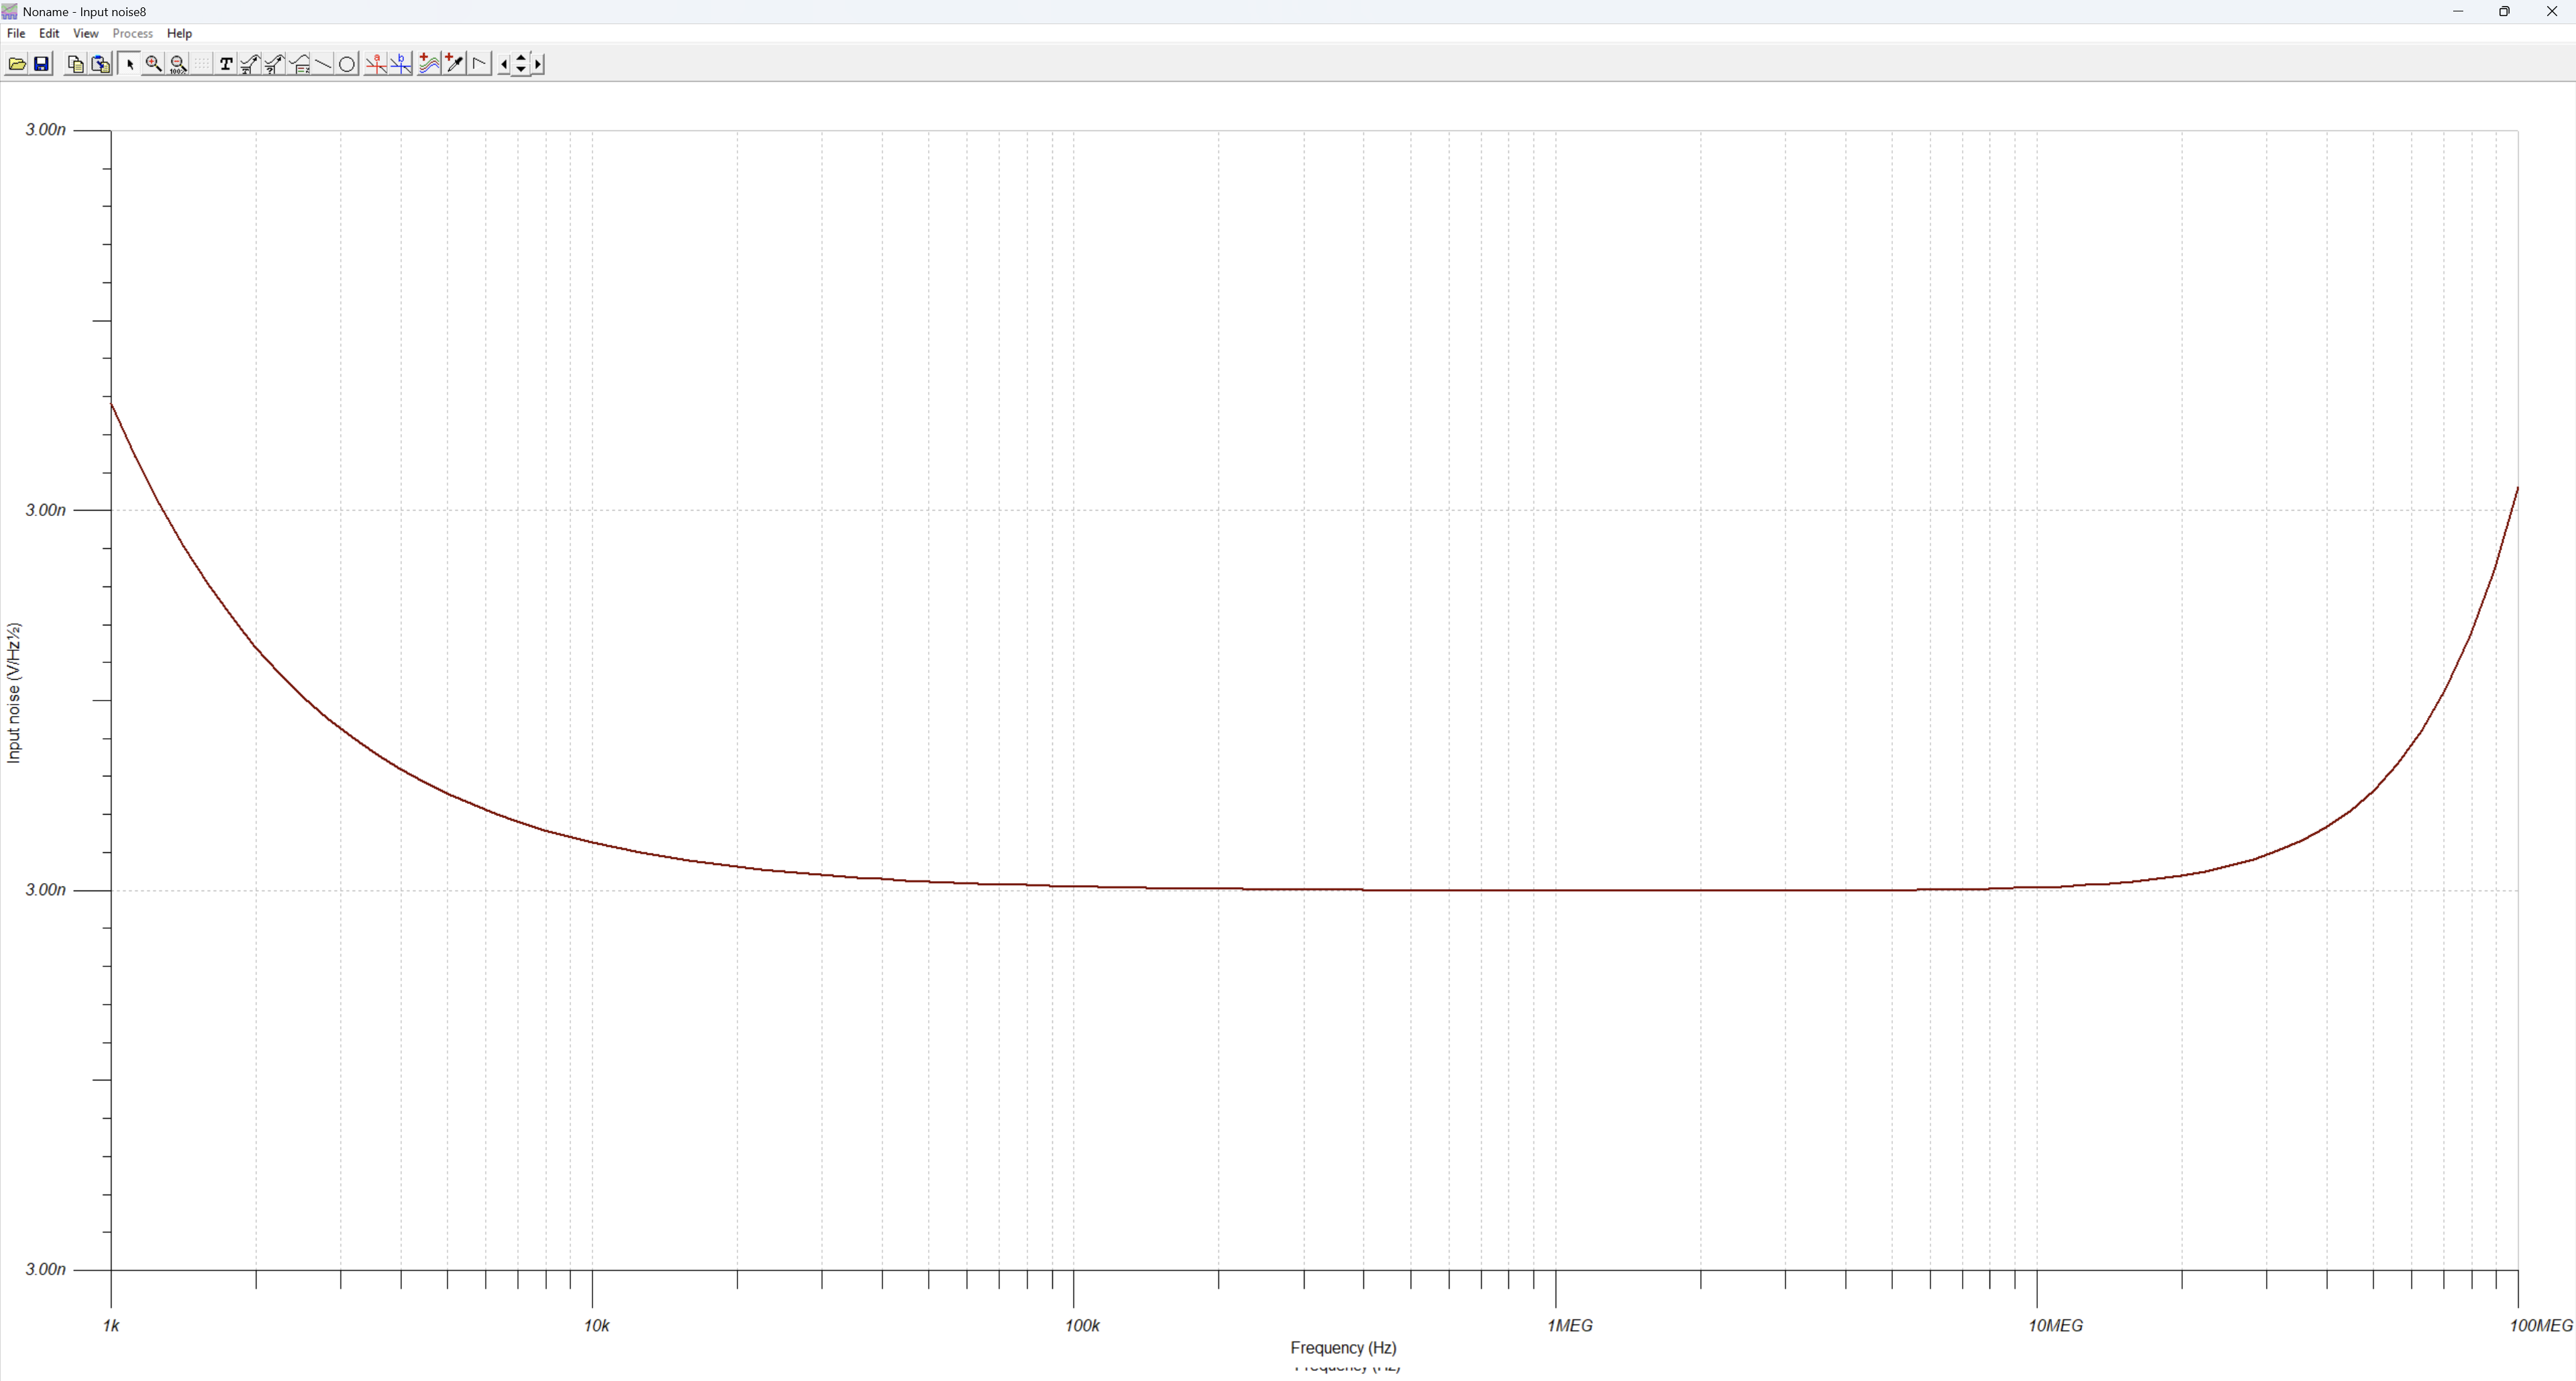
Task: Open the File menu
Action: 16,33
